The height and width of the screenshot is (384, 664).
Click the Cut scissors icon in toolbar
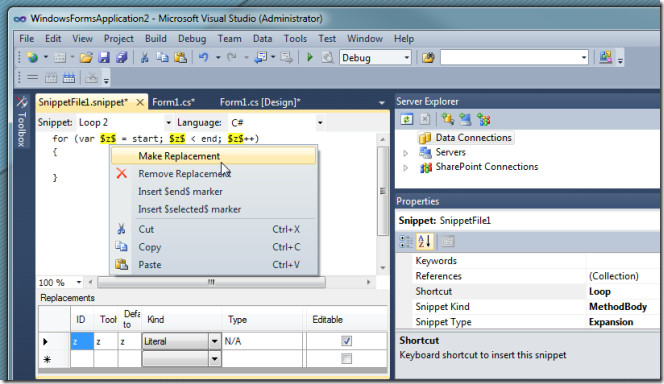tap(144, 58)
